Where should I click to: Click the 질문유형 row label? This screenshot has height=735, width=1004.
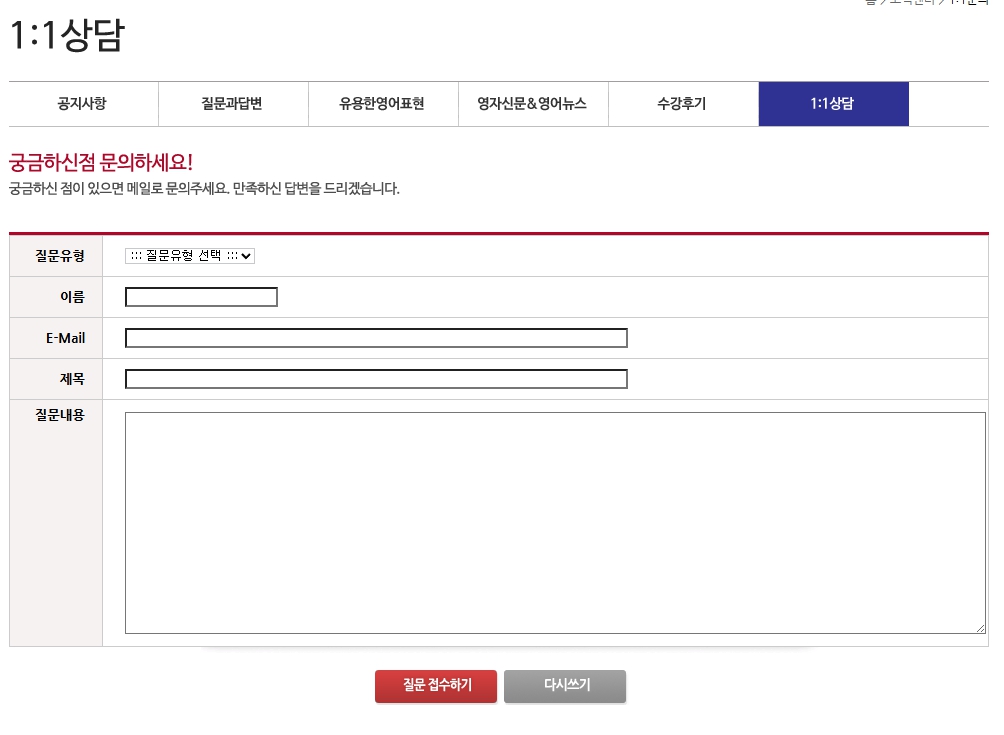coord(60,256)
